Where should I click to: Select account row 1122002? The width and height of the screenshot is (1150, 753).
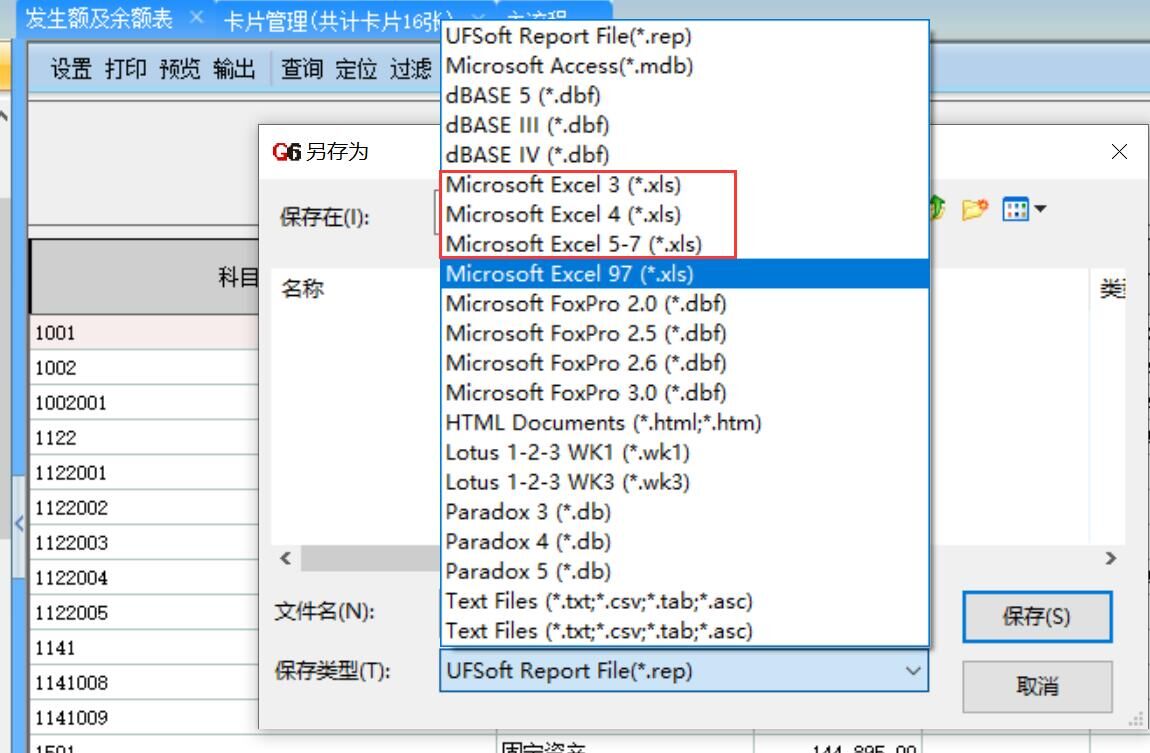(x=144, y=508)
